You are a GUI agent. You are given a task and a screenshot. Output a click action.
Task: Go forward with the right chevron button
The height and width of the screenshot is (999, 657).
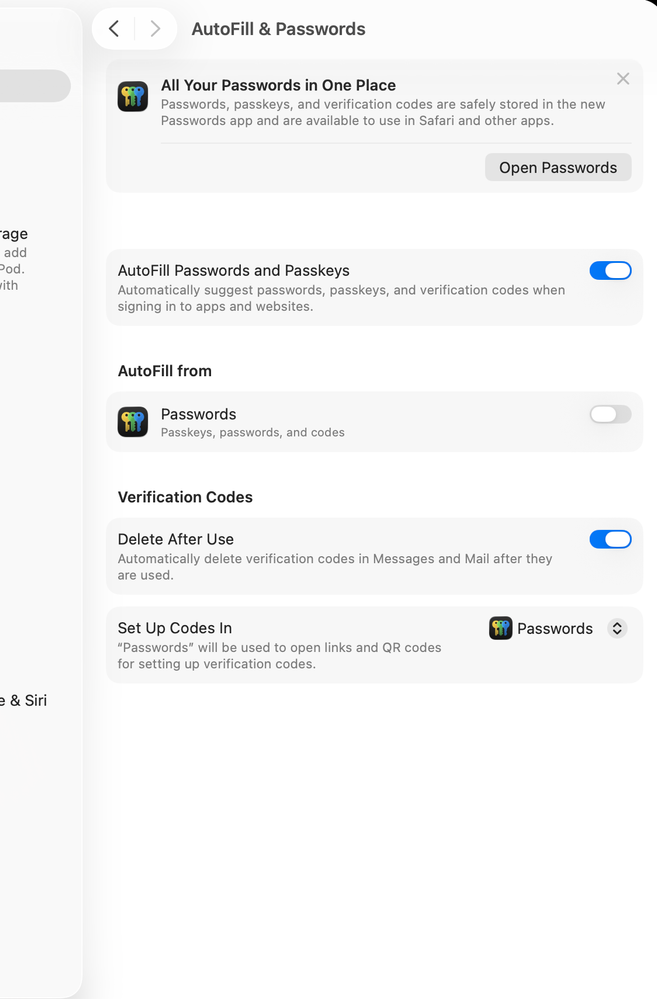pyautogui.click(x=155, y=29)
